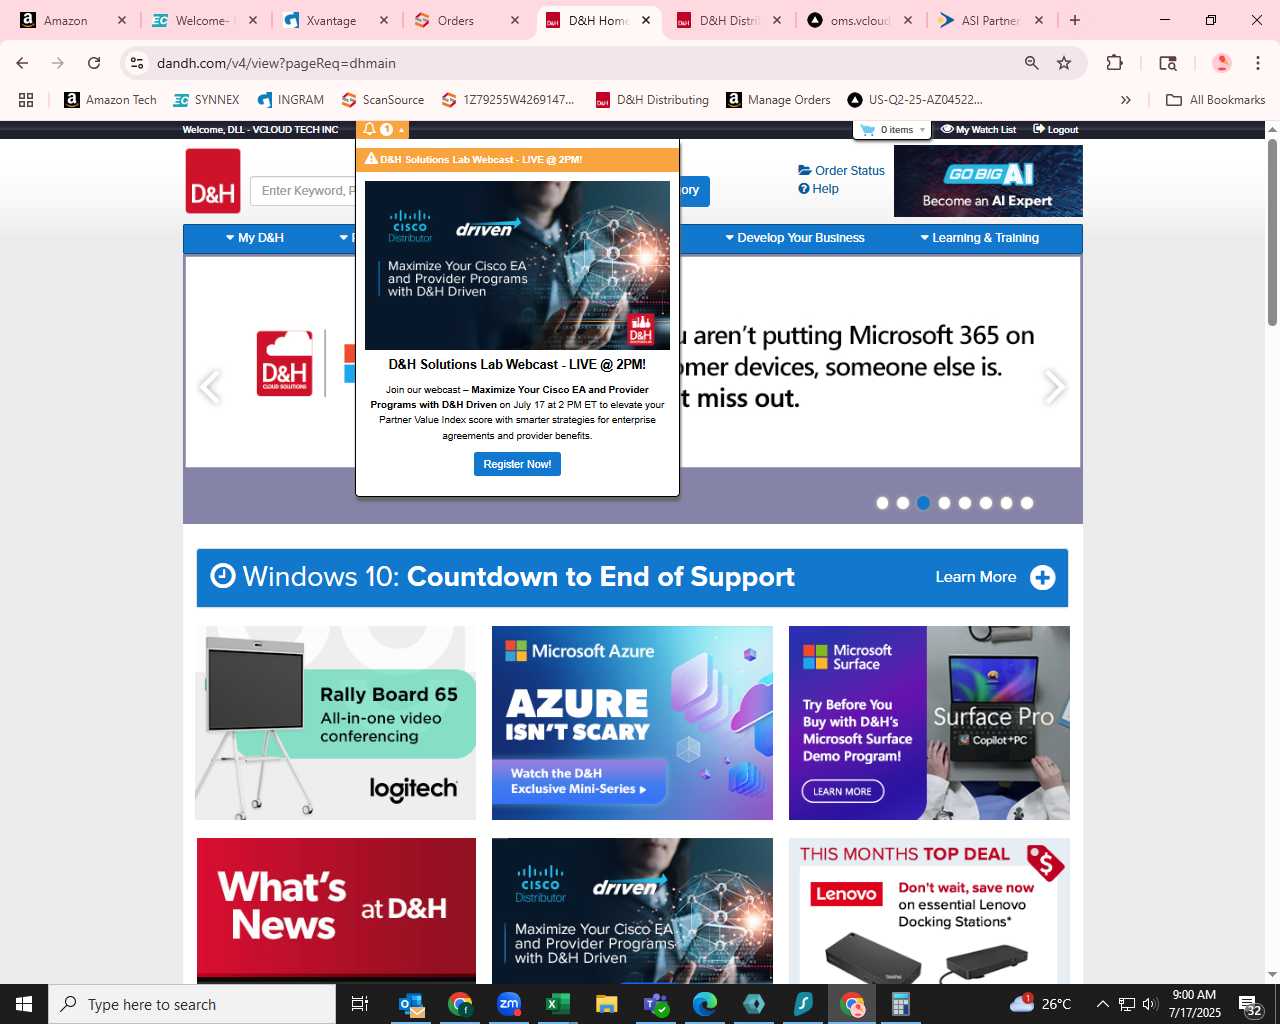Image resolution: width=1280 pixels, height=1024 pixels.
Task: Open the All Bookmarks folder
Action: pyautogui.click(x=1216, y=100)
